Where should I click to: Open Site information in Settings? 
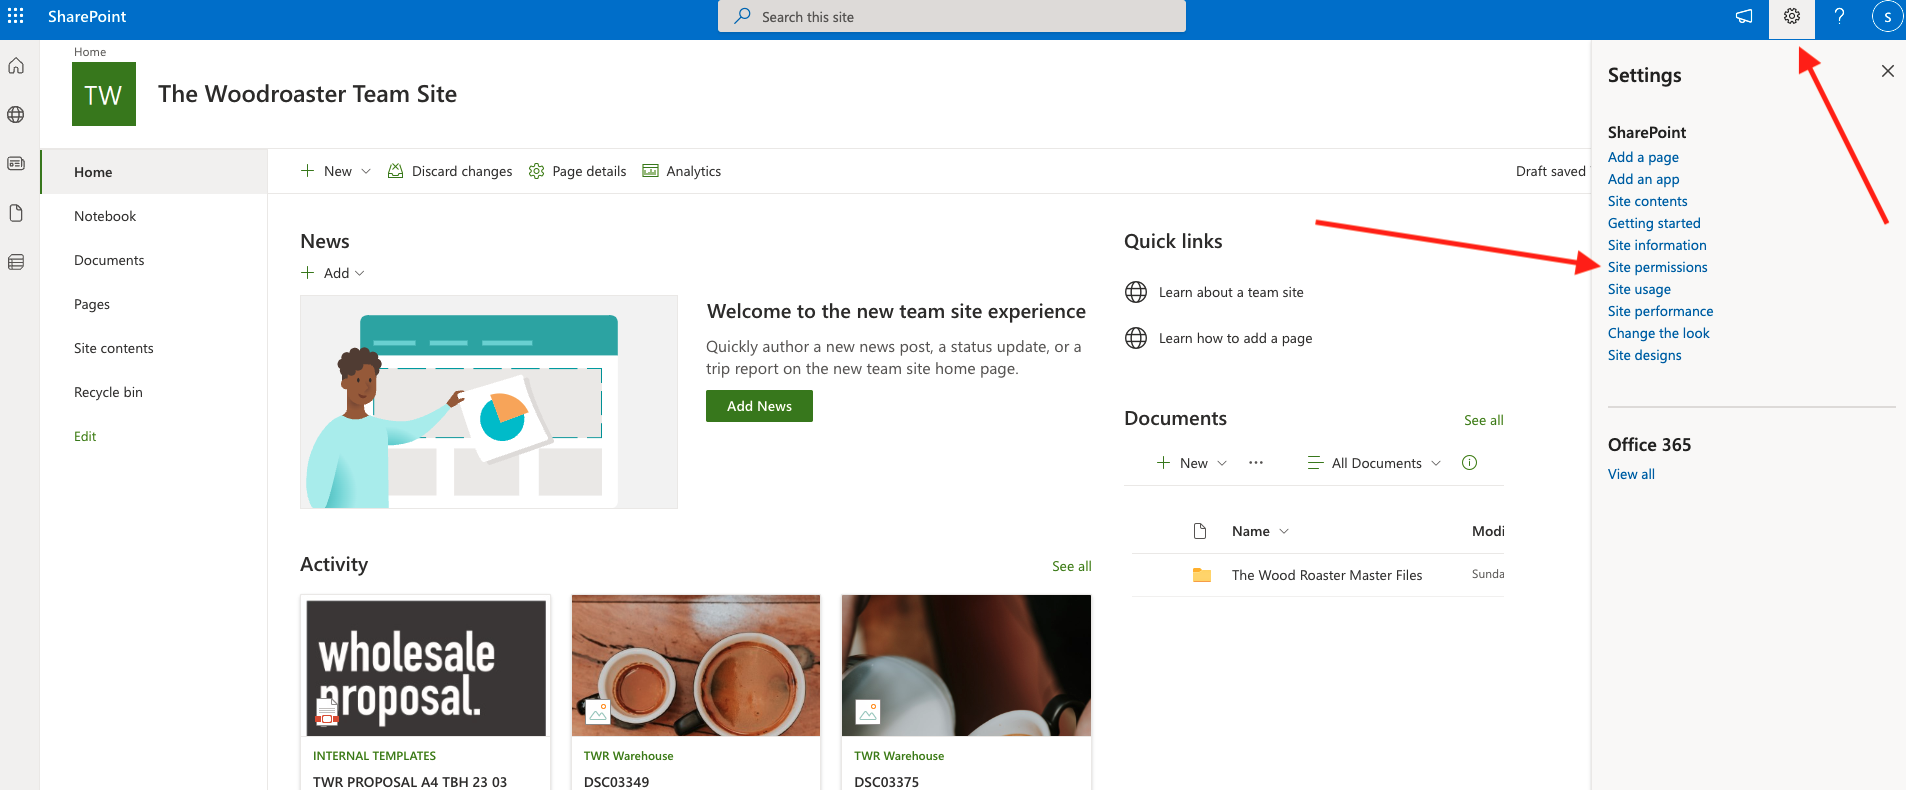tap(1657, 245)
